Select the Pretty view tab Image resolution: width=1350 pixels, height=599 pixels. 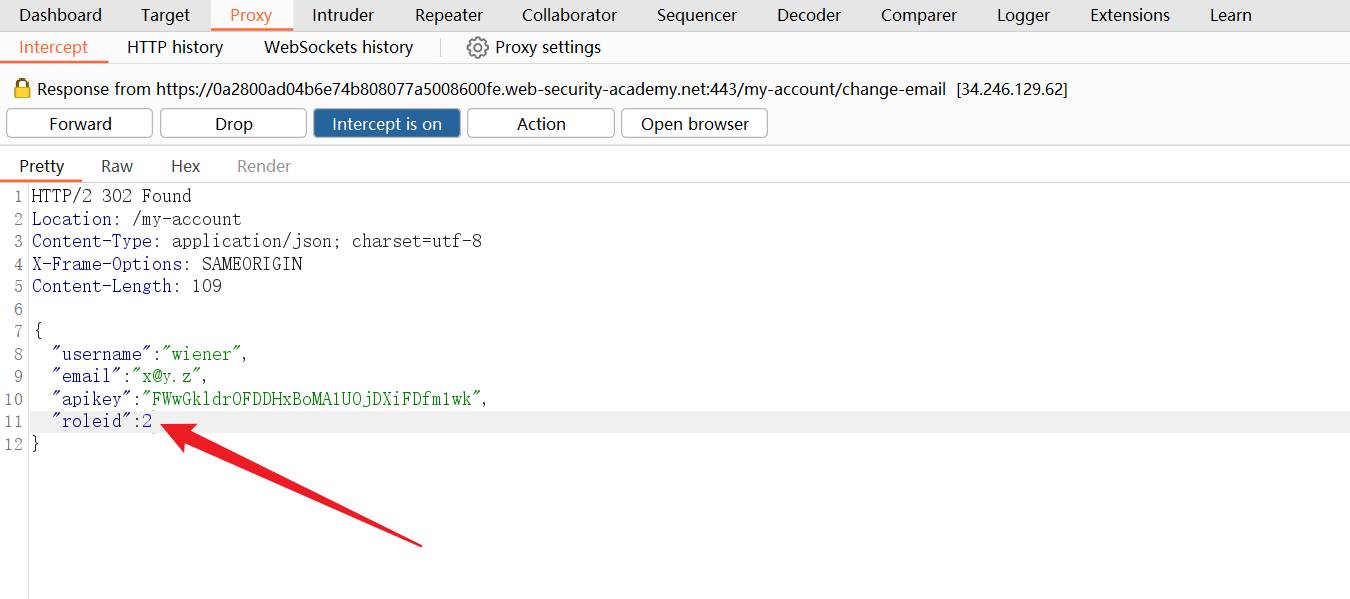pos(41,166)
